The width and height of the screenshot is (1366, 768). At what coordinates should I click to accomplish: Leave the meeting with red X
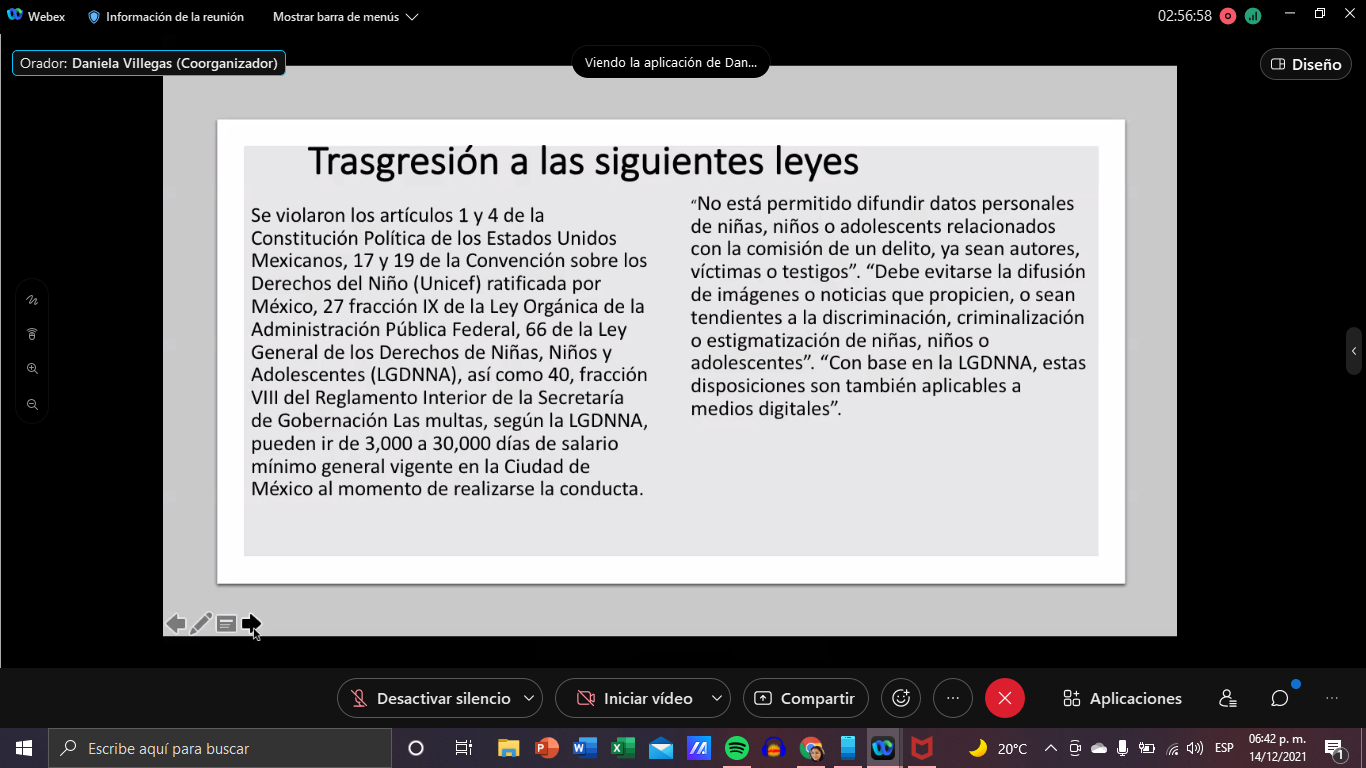[x=1005, y=698]
